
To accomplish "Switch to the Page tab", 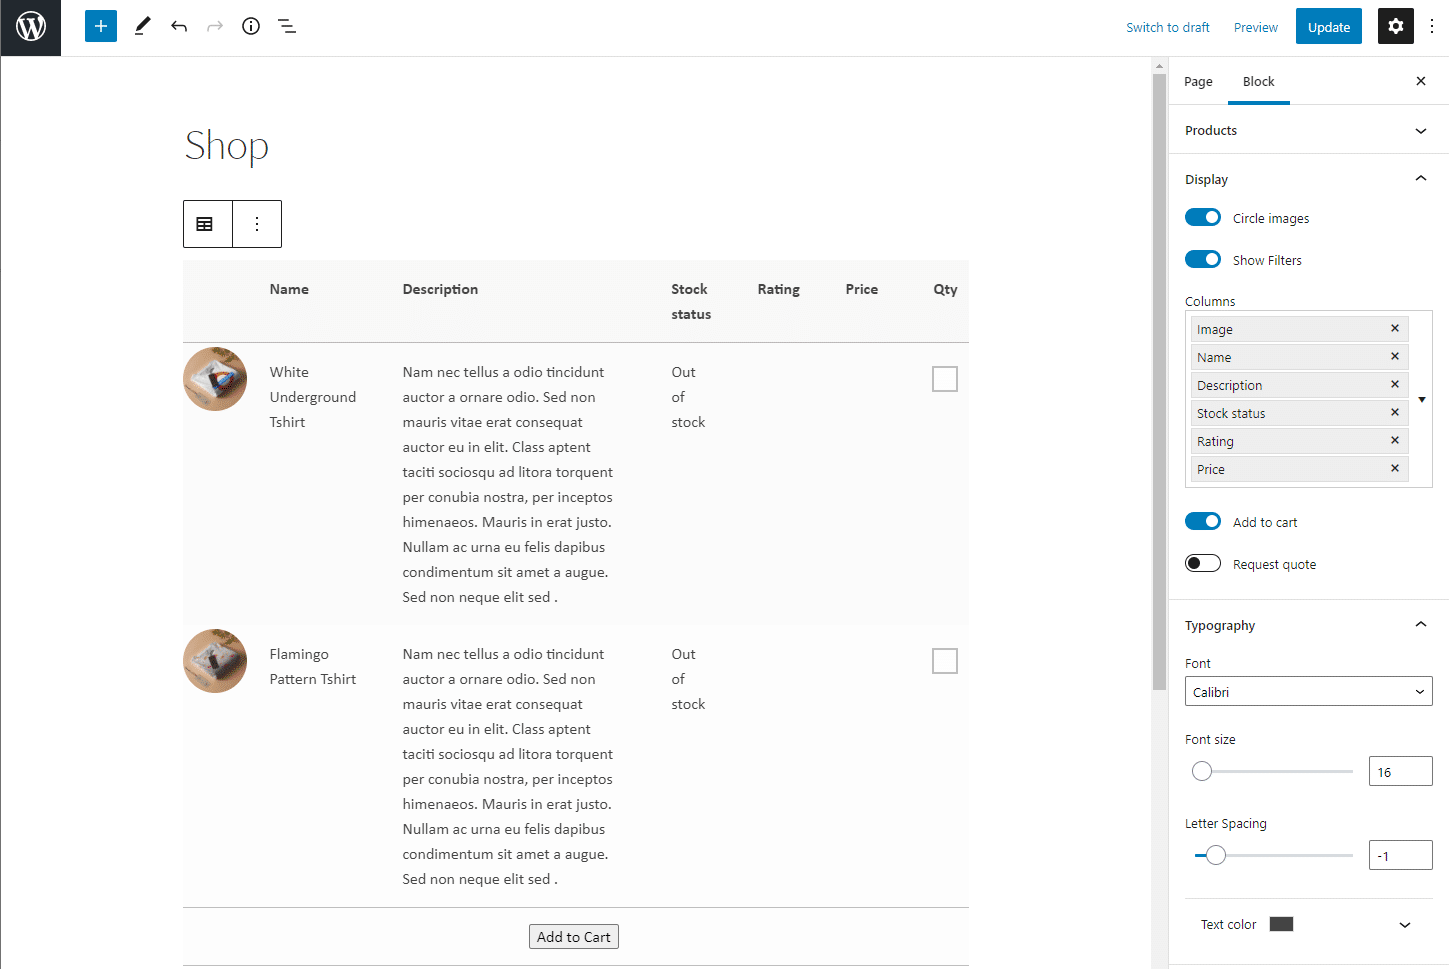I will click(1198, 81).
